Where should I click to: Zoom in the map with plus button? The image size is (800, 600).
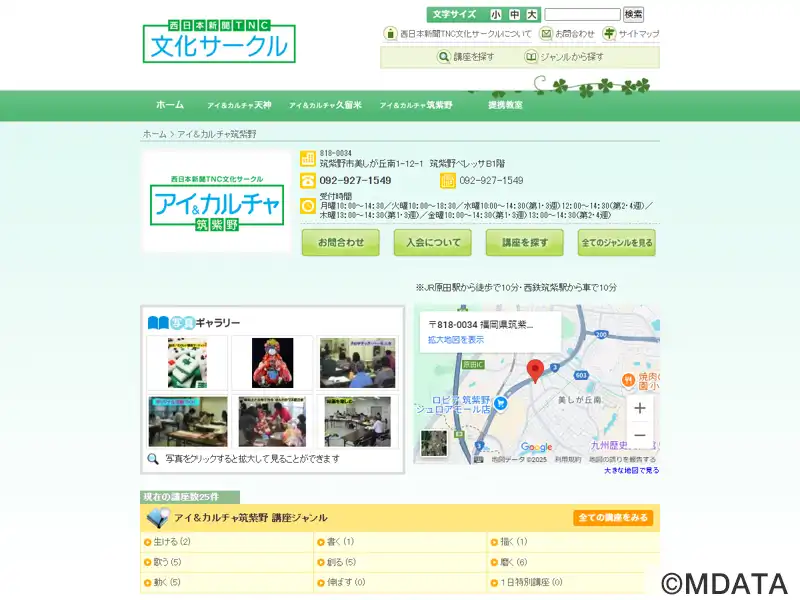click(640, 408)
